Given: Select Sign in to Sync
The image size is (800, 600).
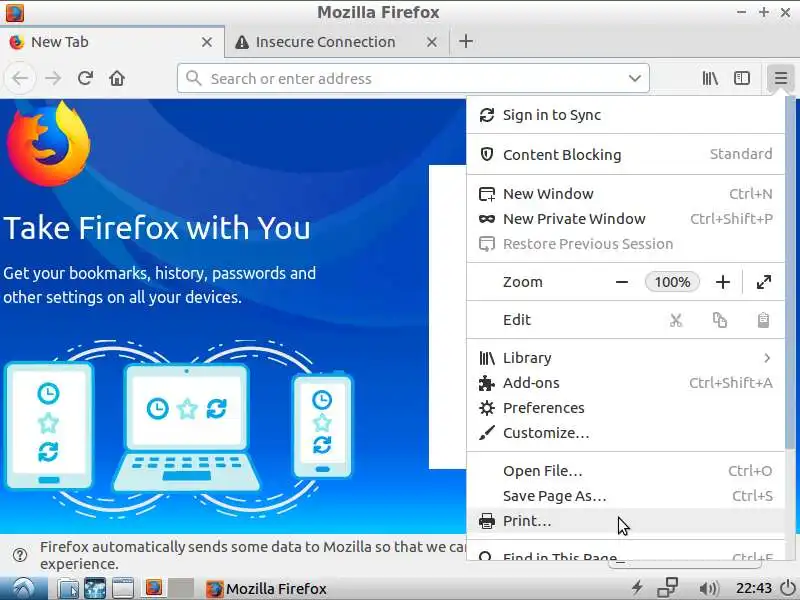Looking at the screenshot, I should pos(626,115).
